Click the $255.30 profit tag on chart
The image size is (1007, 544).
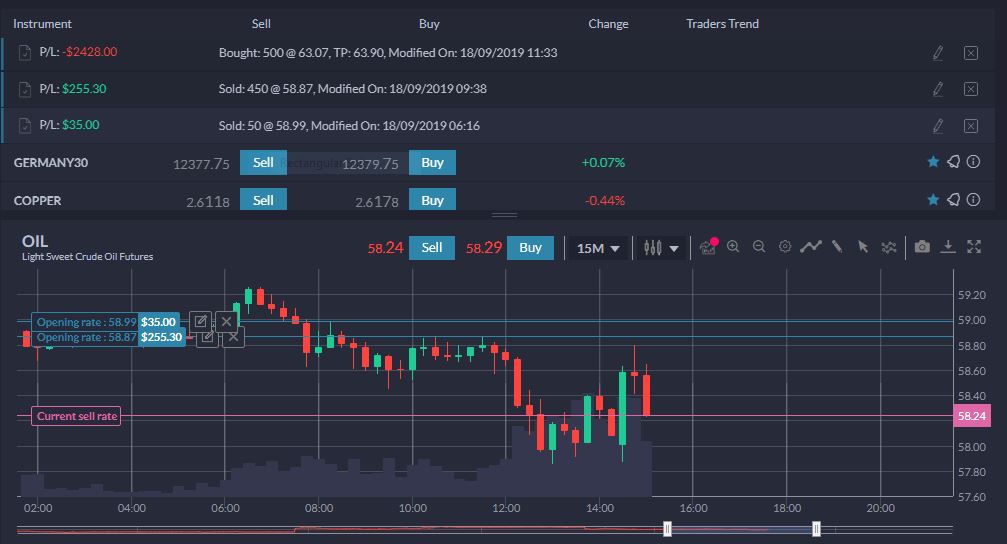point(161,337)
